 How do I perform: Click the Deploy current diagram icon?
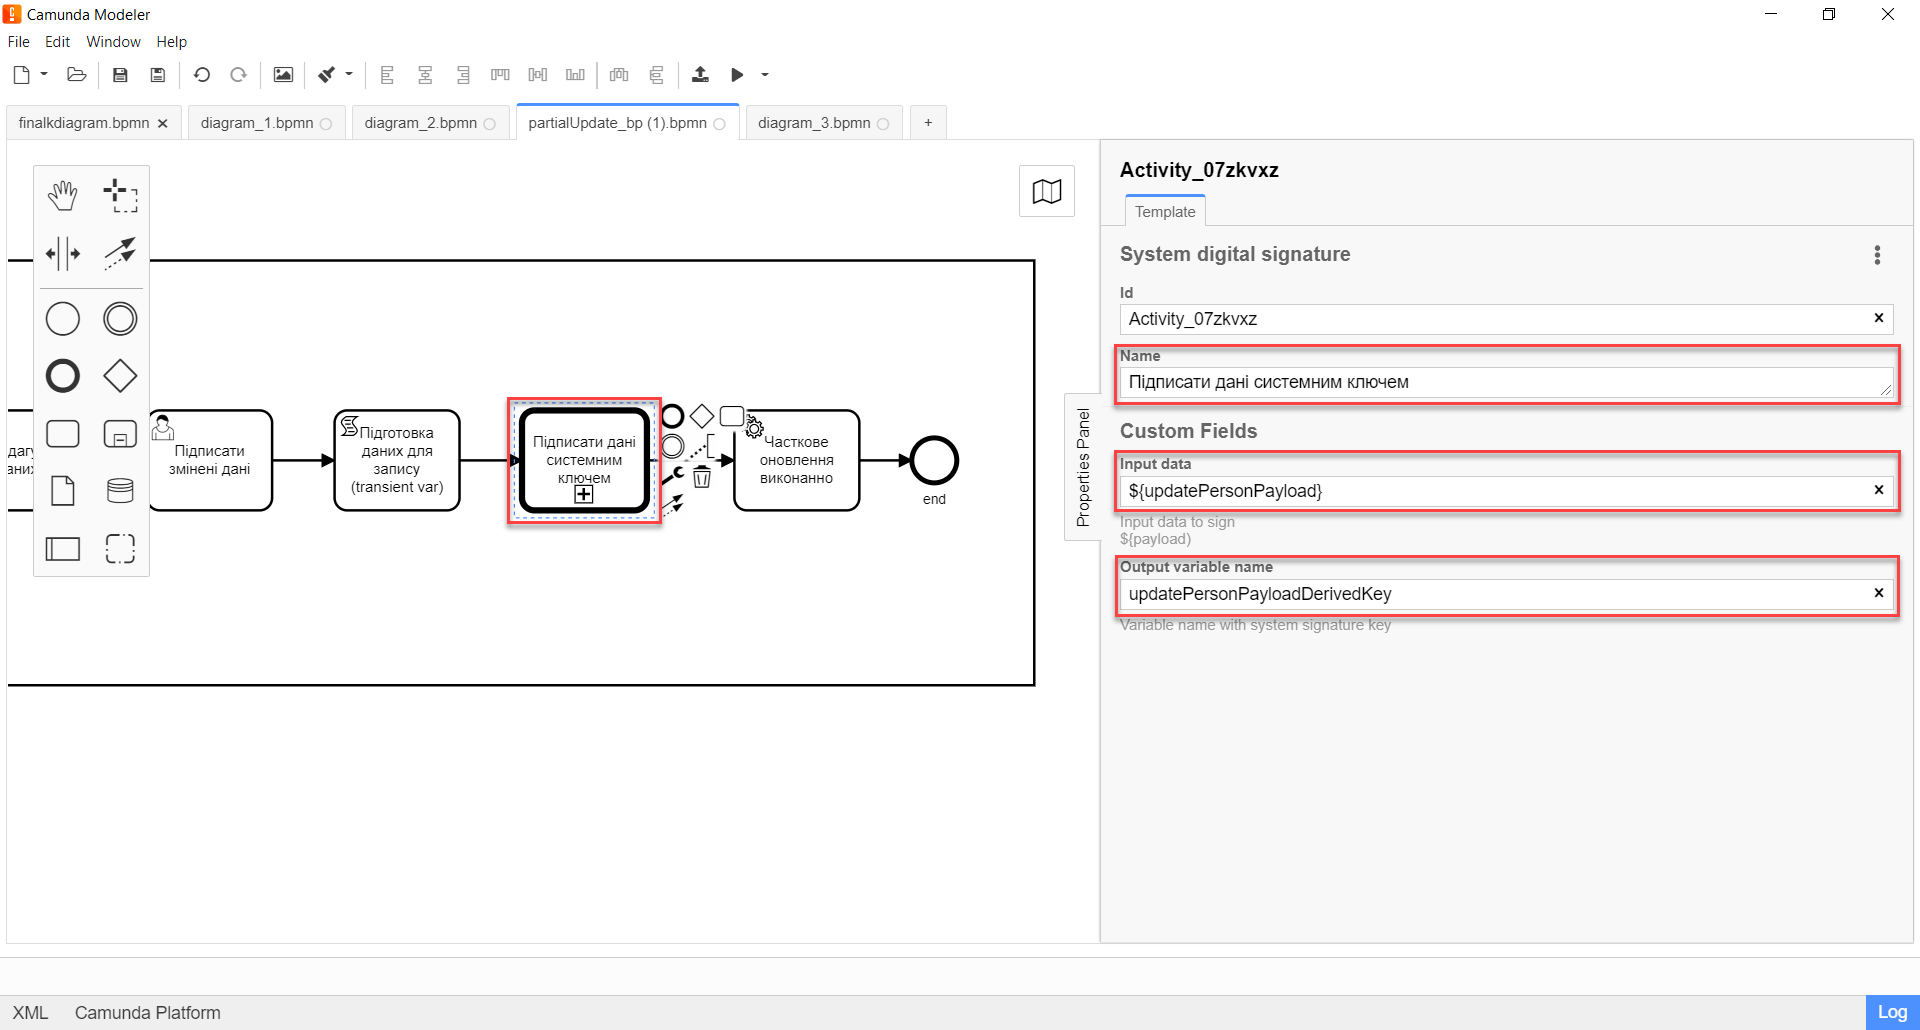[x=700, y=75]
